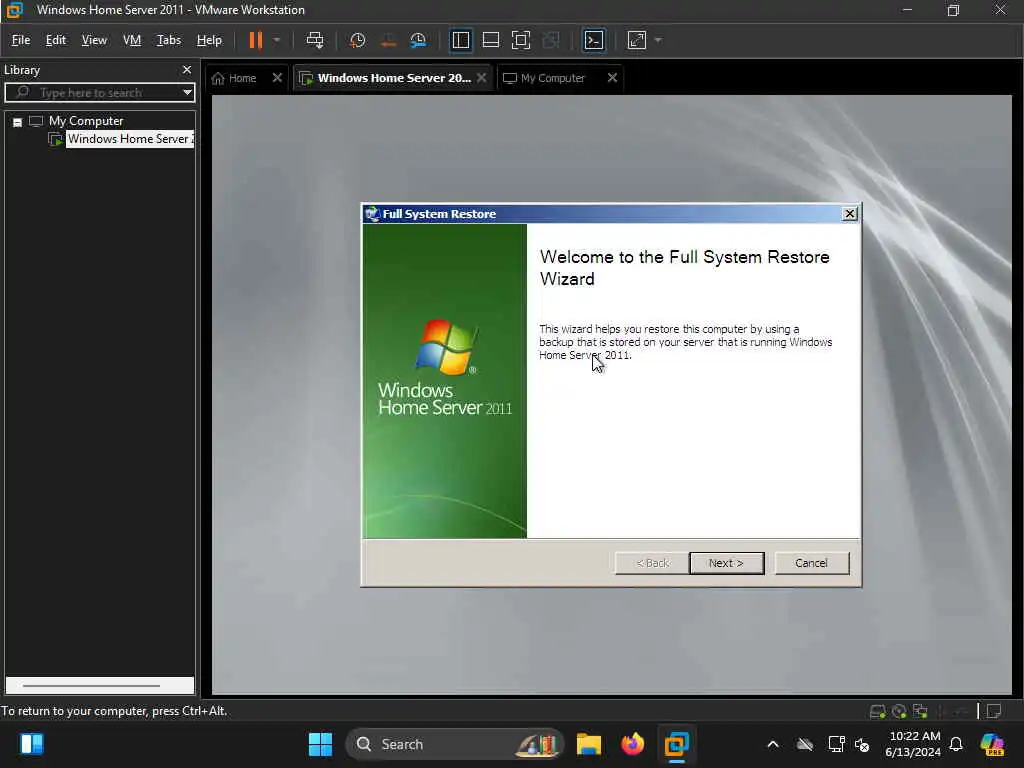Enter full screen mode icon

click(520, 40)
